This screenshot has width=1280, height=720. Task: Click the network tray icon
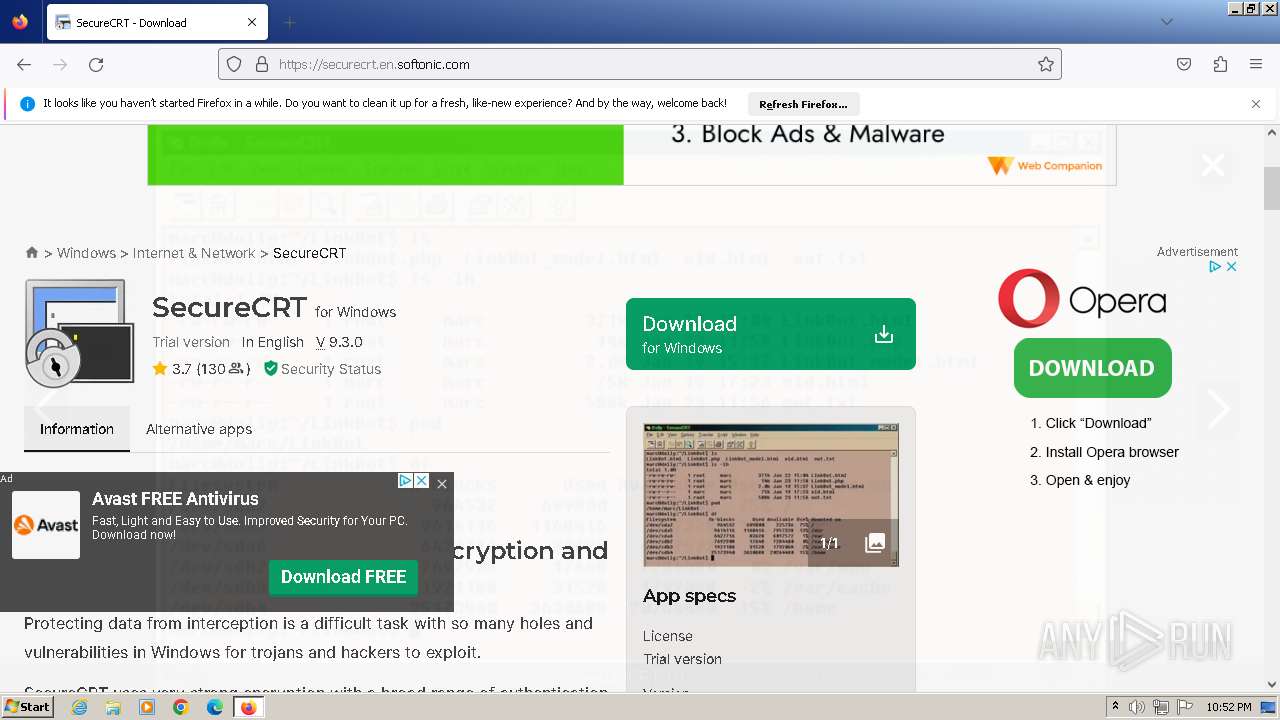click(x=1161, y=707)
